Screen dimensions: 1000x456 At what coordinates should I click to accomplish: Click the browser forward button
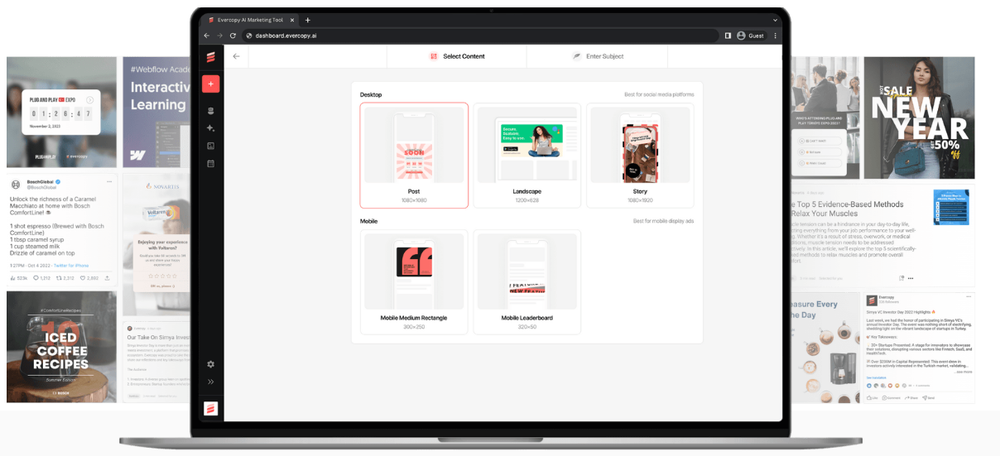(219, 36)
